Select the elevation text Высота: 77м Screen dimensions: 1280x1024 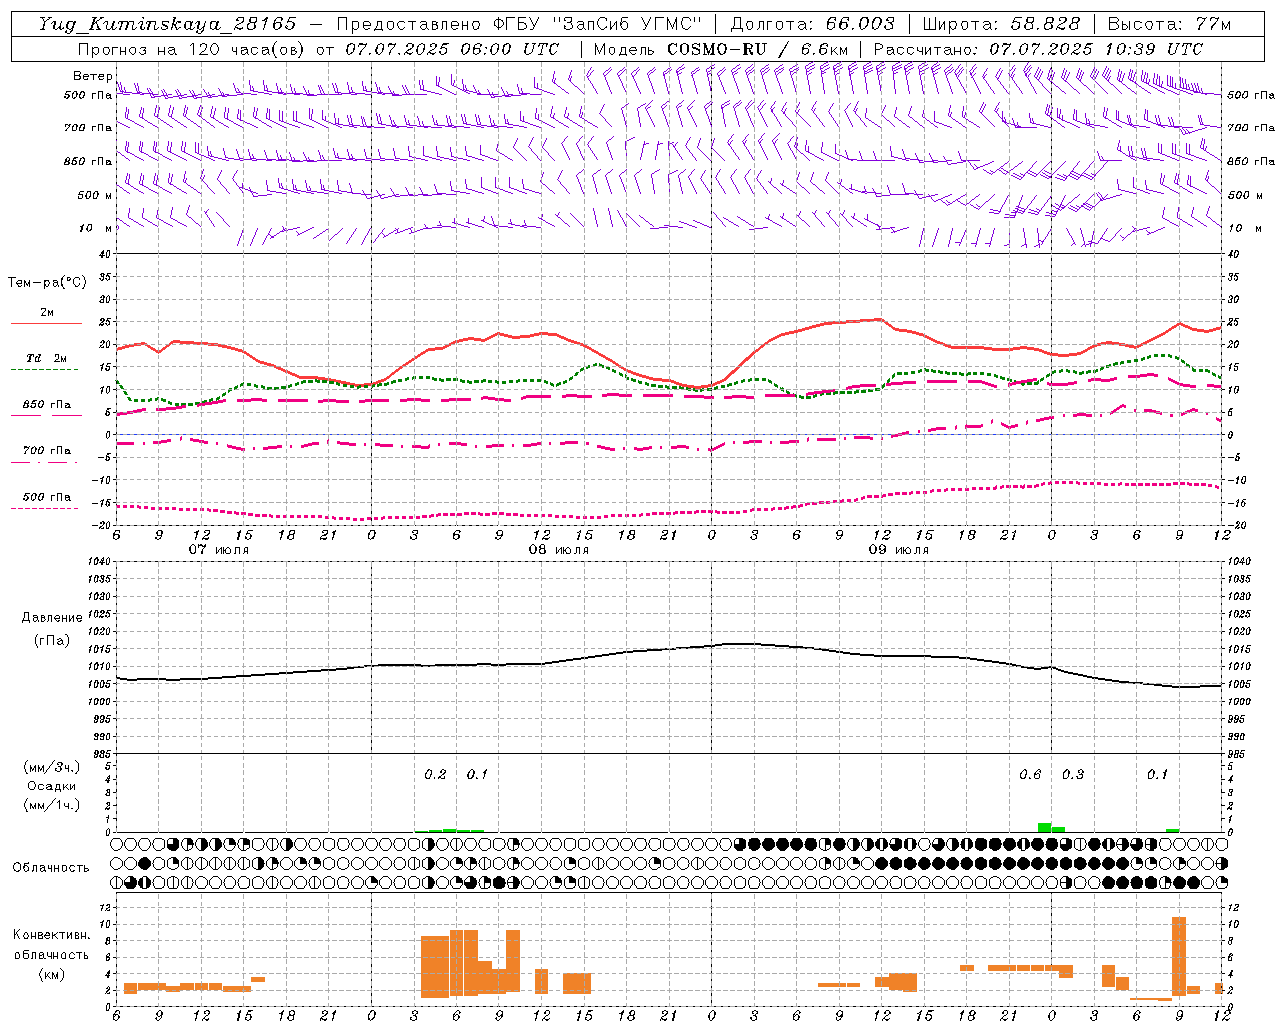point(1169,24)
